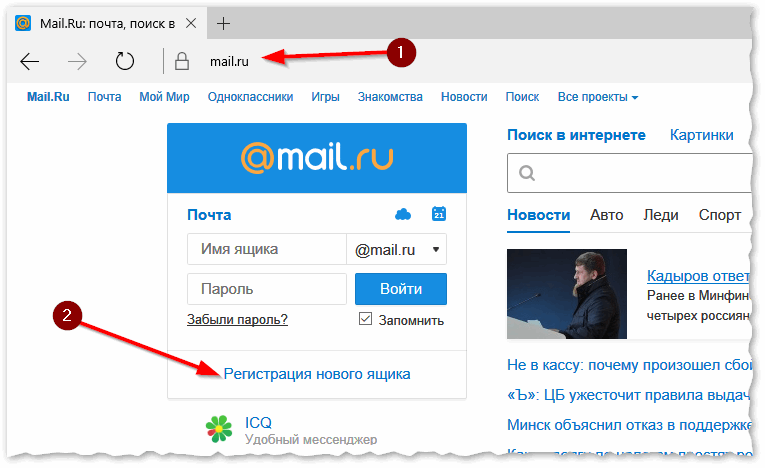Switch to the Картинки search tab
This screenshot has height=468, width=765.
[x=701, y=135]
